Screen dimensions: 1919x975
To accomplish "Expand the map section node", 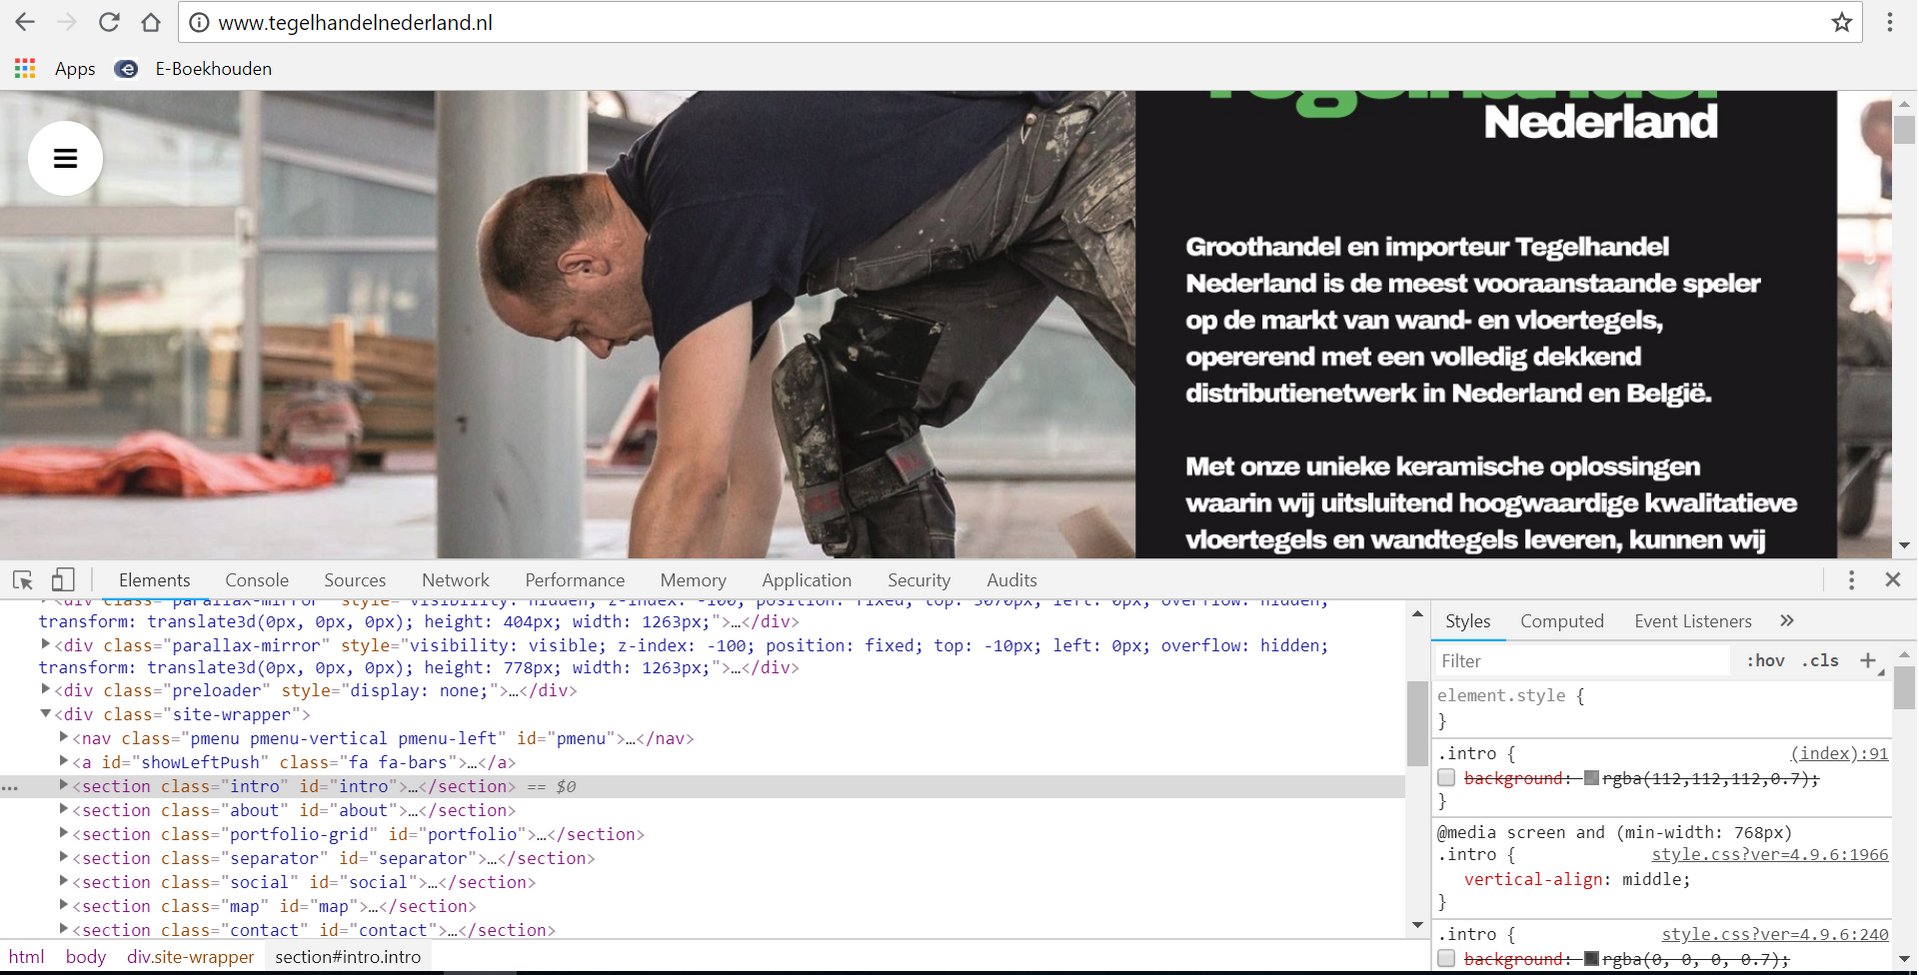I will 64,906.
